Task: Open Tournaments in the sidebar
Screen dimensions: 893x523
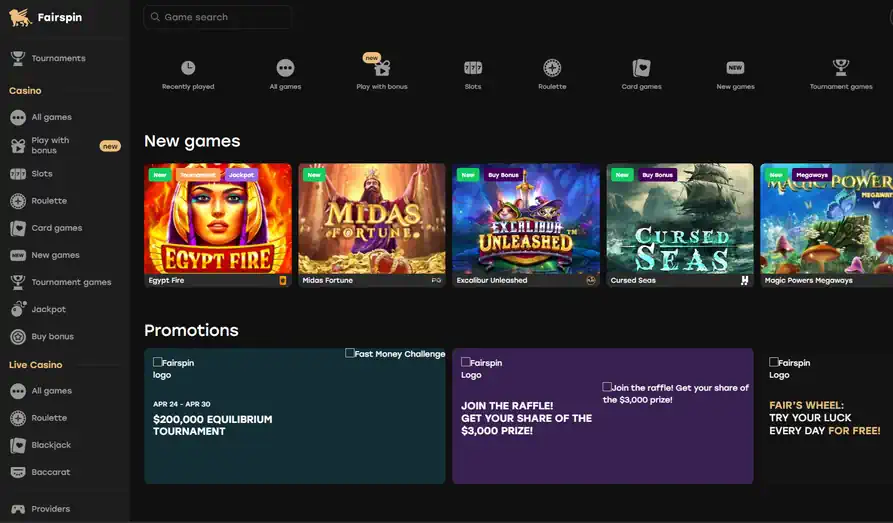Action: pos(58,58)
